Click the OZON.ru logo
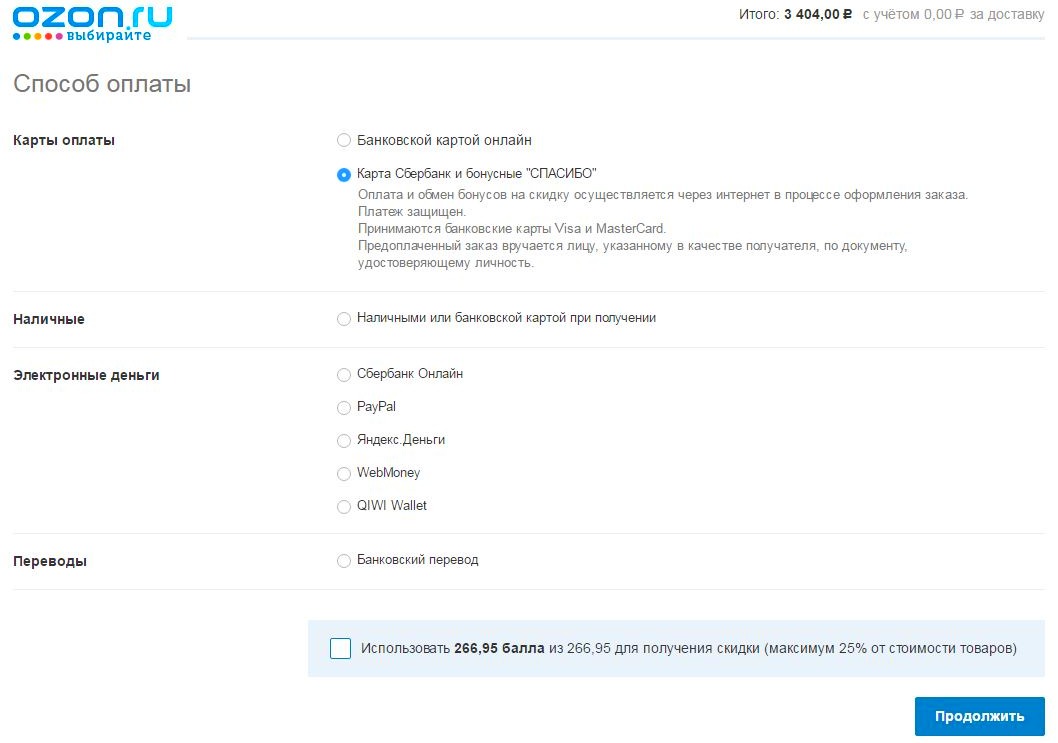The width and height of the screenshot is (1058, 743). (92, 24)
